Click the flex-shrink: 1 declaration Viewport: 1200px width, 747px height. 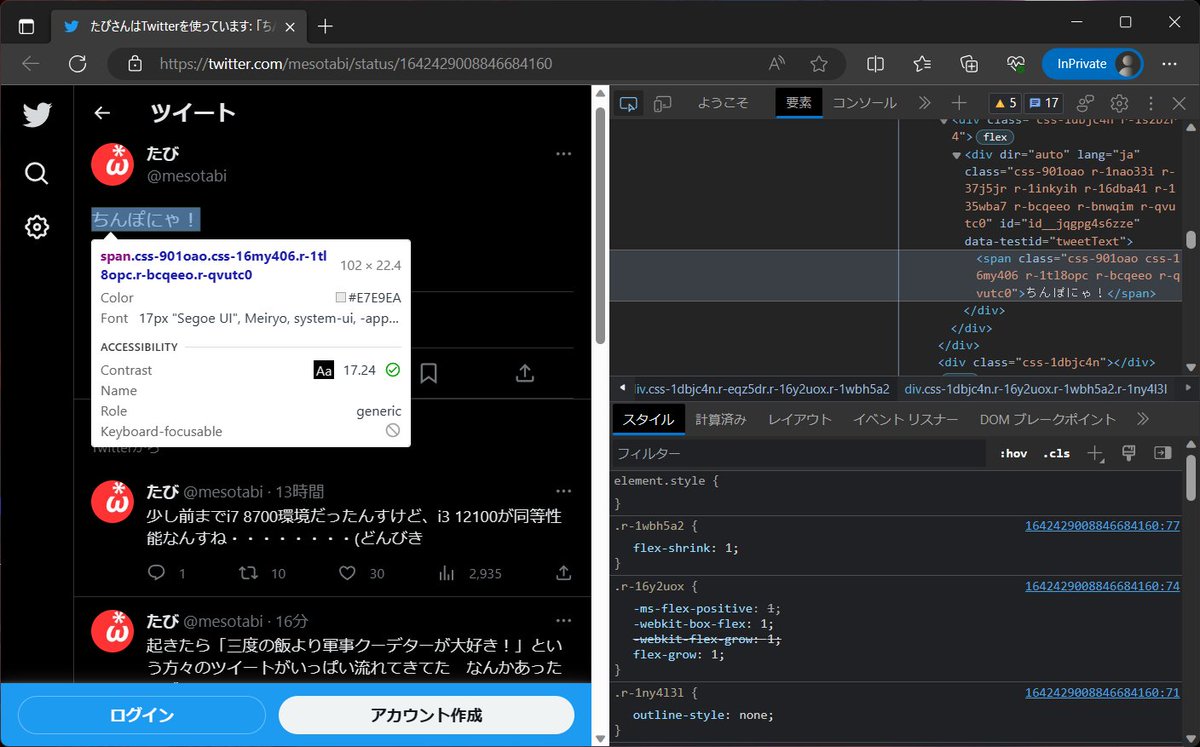(x=686, y=548)
